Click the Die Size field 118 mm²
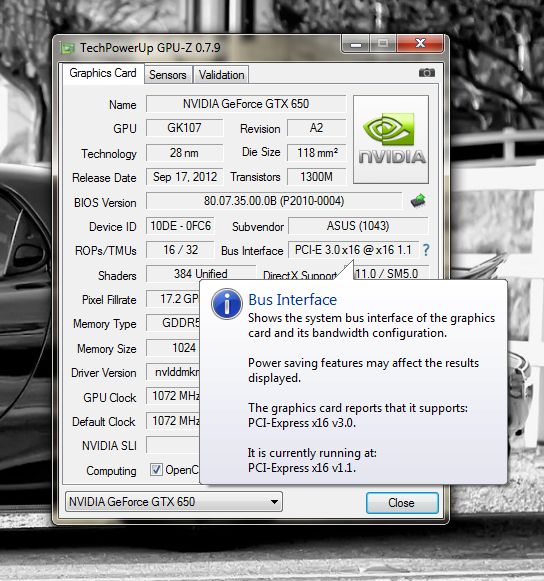 point(317,153)
